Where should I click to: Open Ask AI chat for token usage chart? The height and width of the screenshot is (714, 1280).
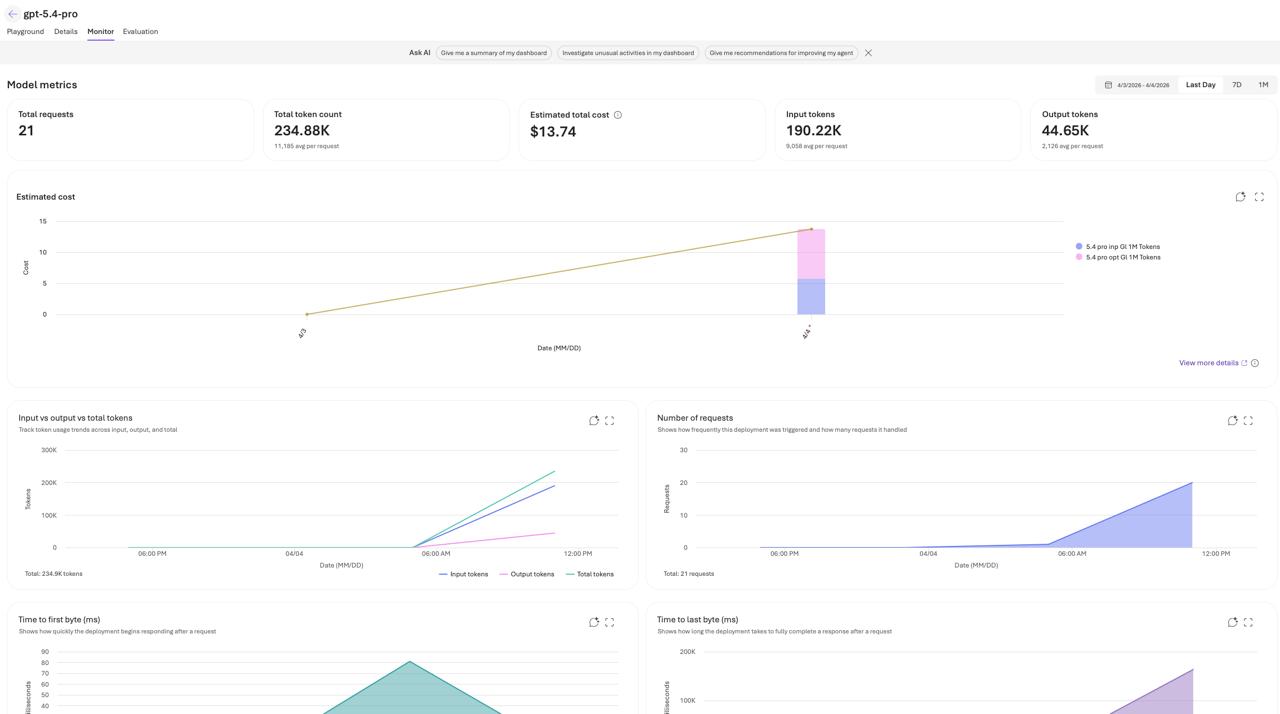(594, 421)
